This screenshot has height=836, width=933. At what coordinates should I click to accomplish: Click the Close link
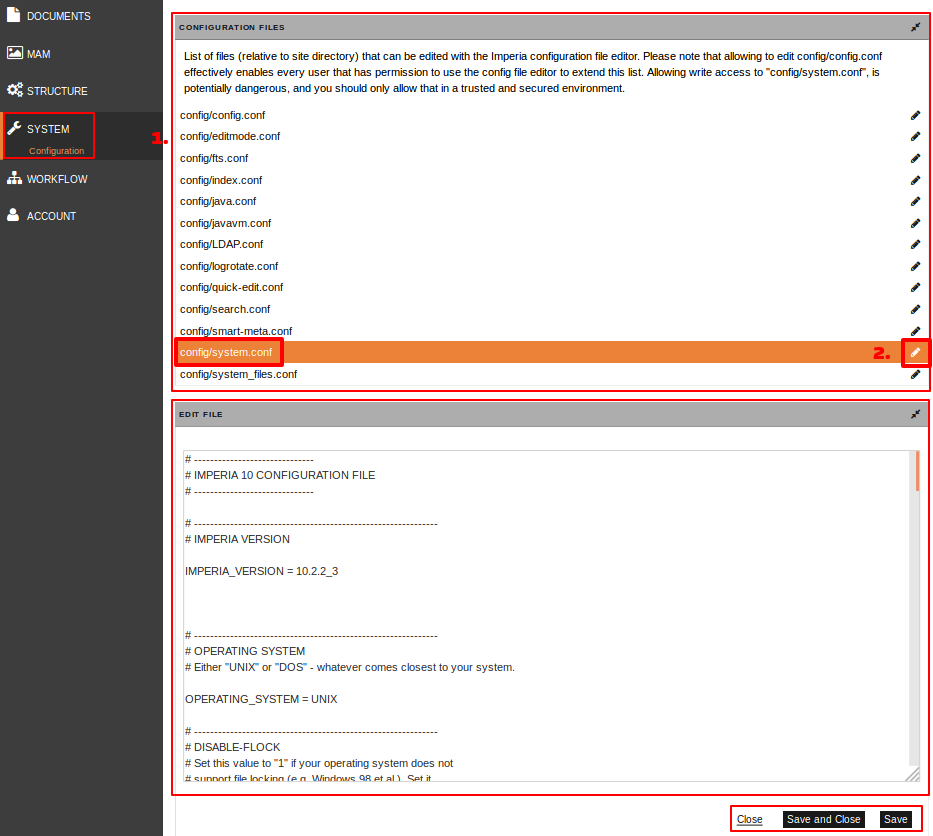coord(749,819)
